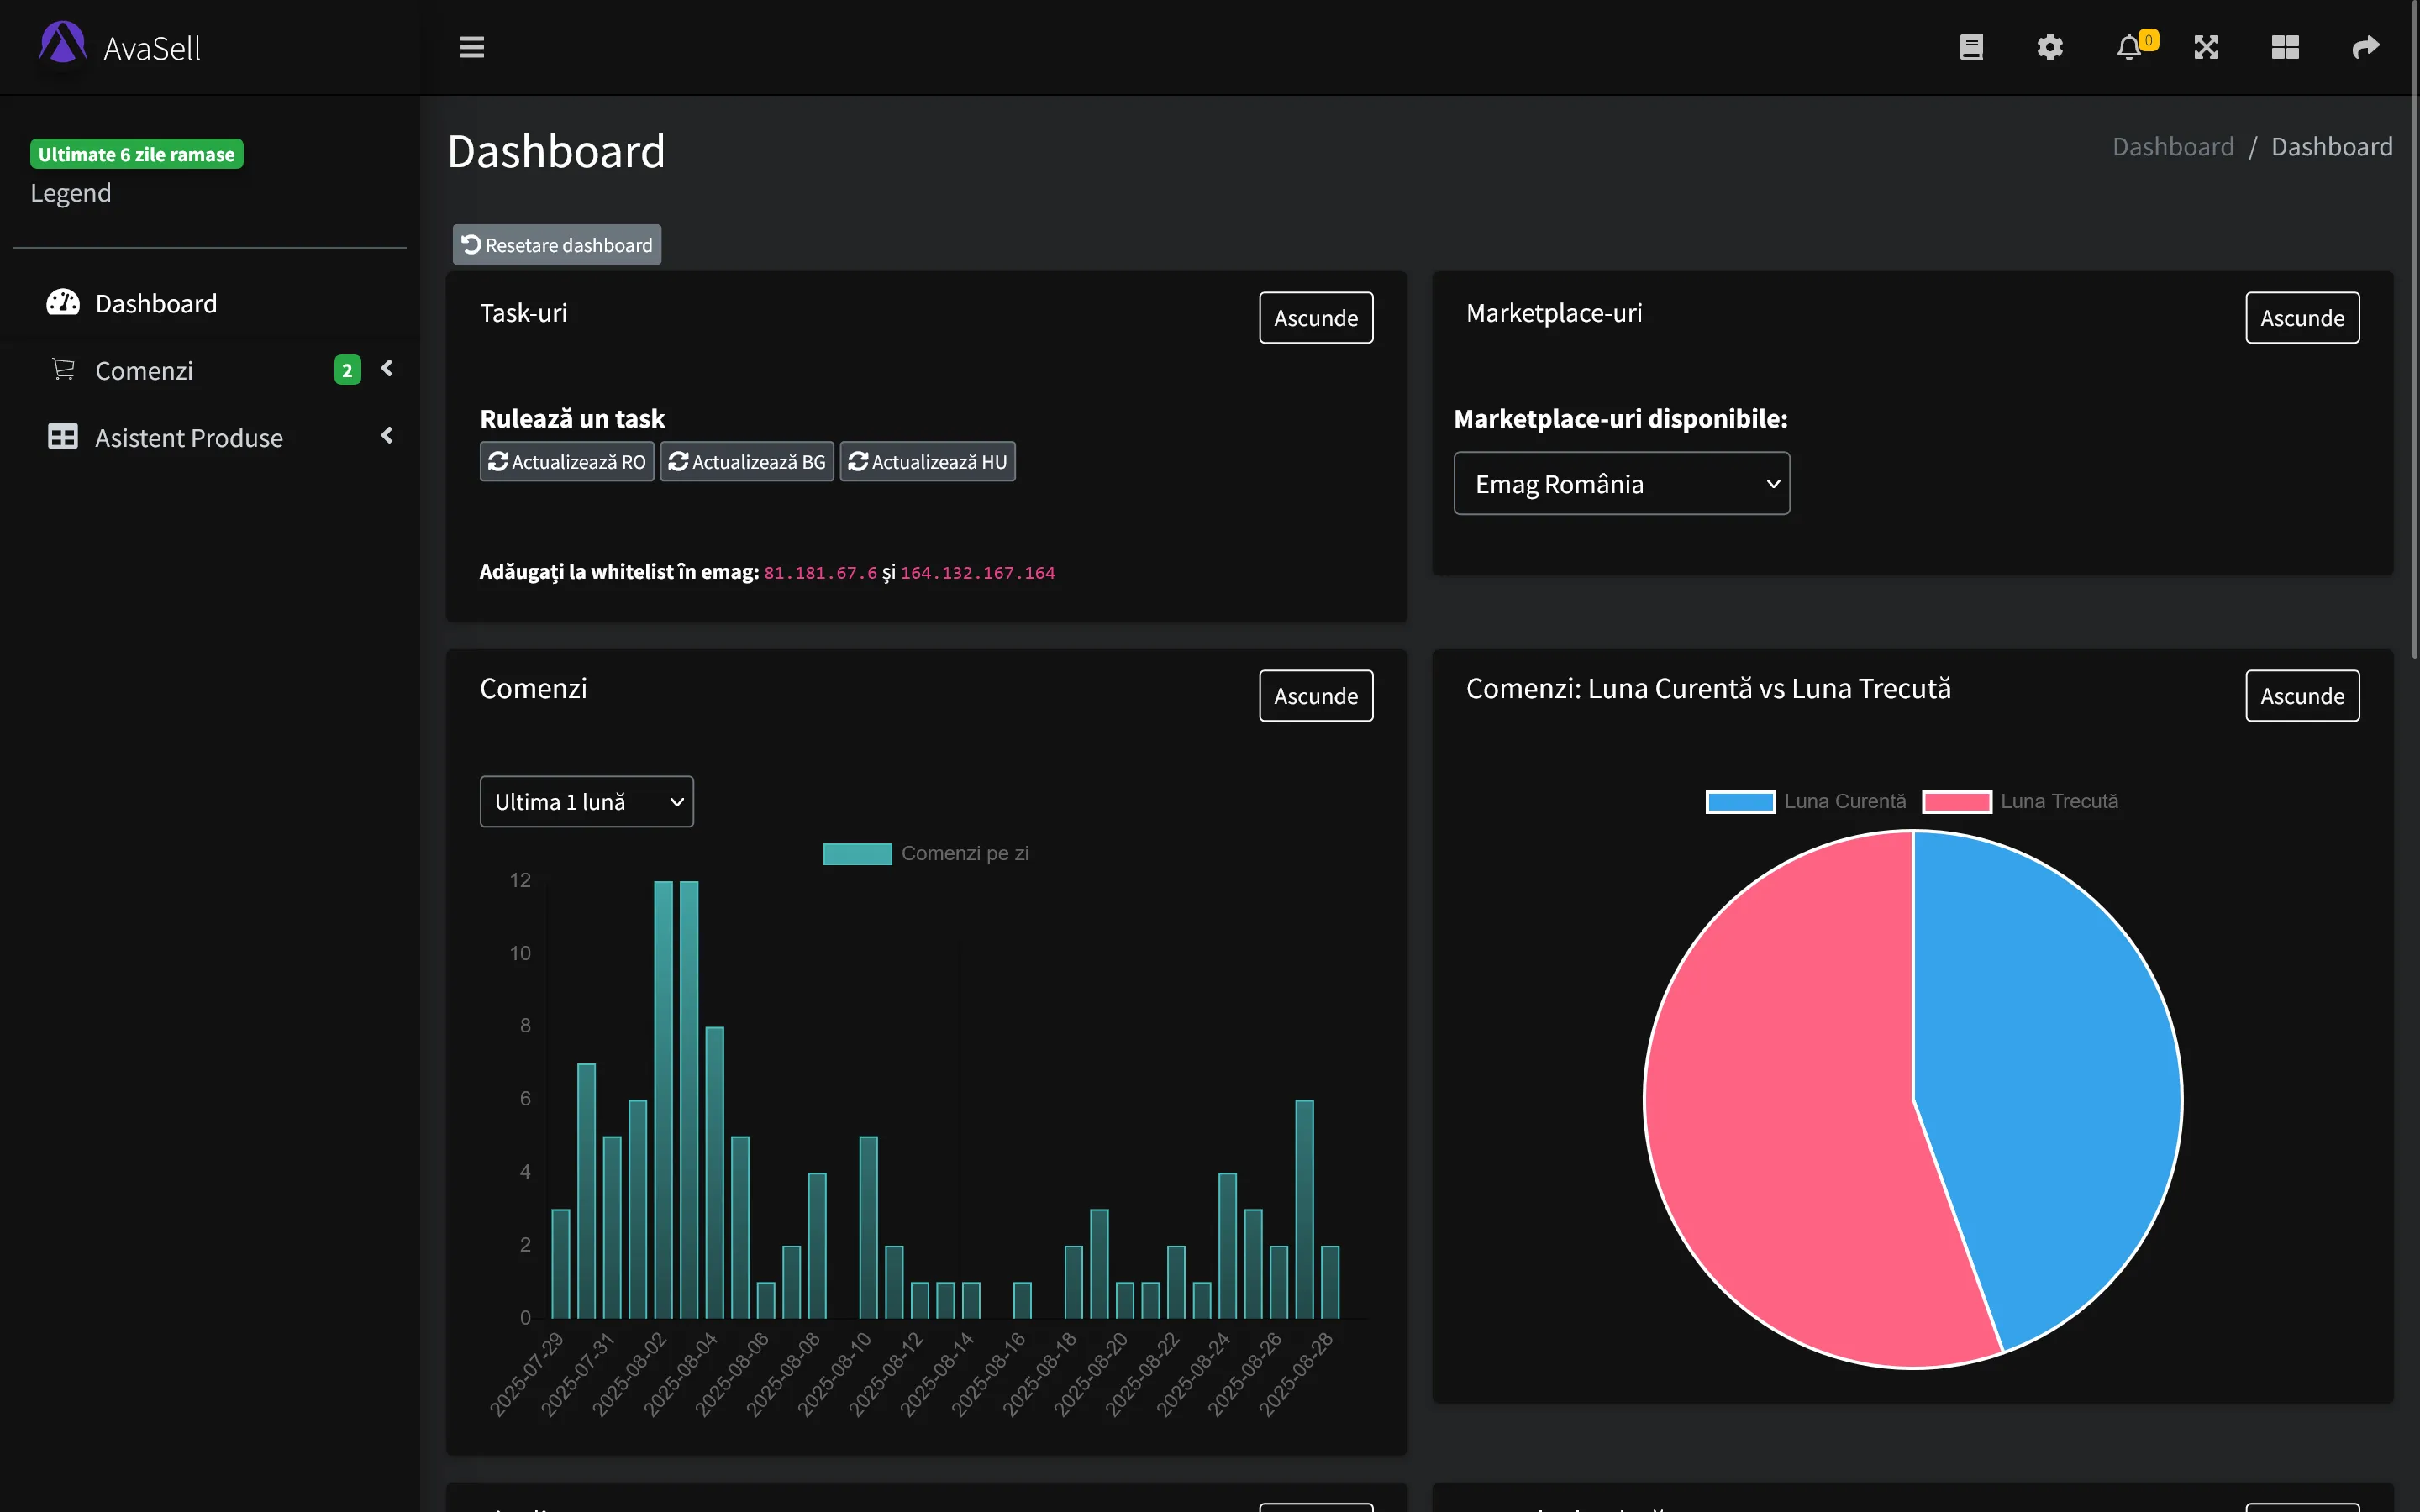Click the AvaSell logo
The height and width of the screenshot is (1512, 2420).
pyautogui.click(x=120, y=47)
